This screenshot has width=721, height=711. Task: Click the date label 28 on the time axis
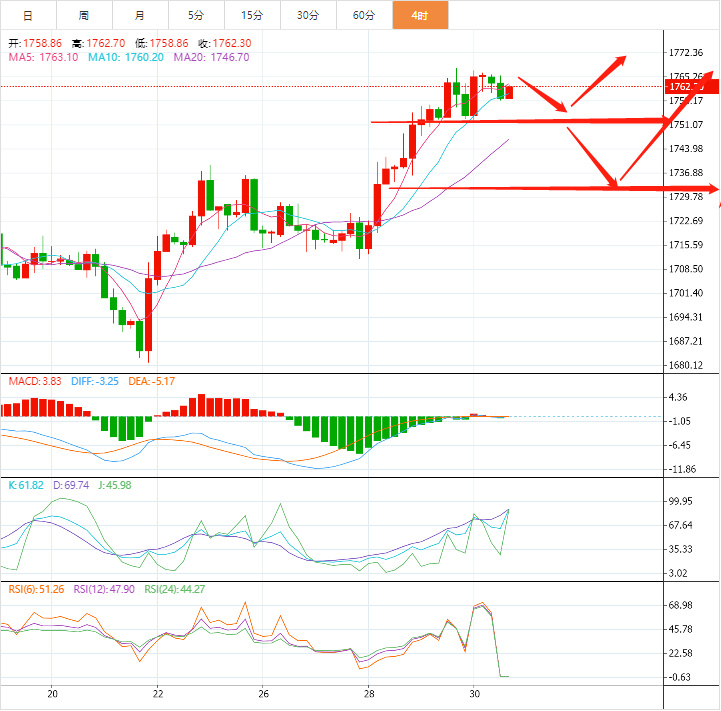(369, 693)
